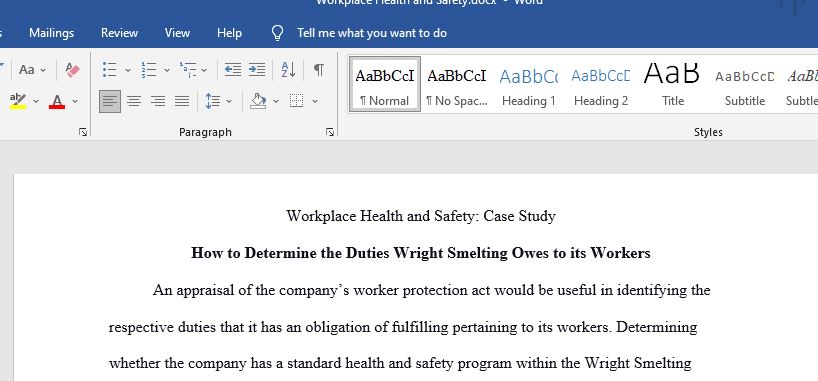Clear all formatting with the eraser icon

click(73, 69)
